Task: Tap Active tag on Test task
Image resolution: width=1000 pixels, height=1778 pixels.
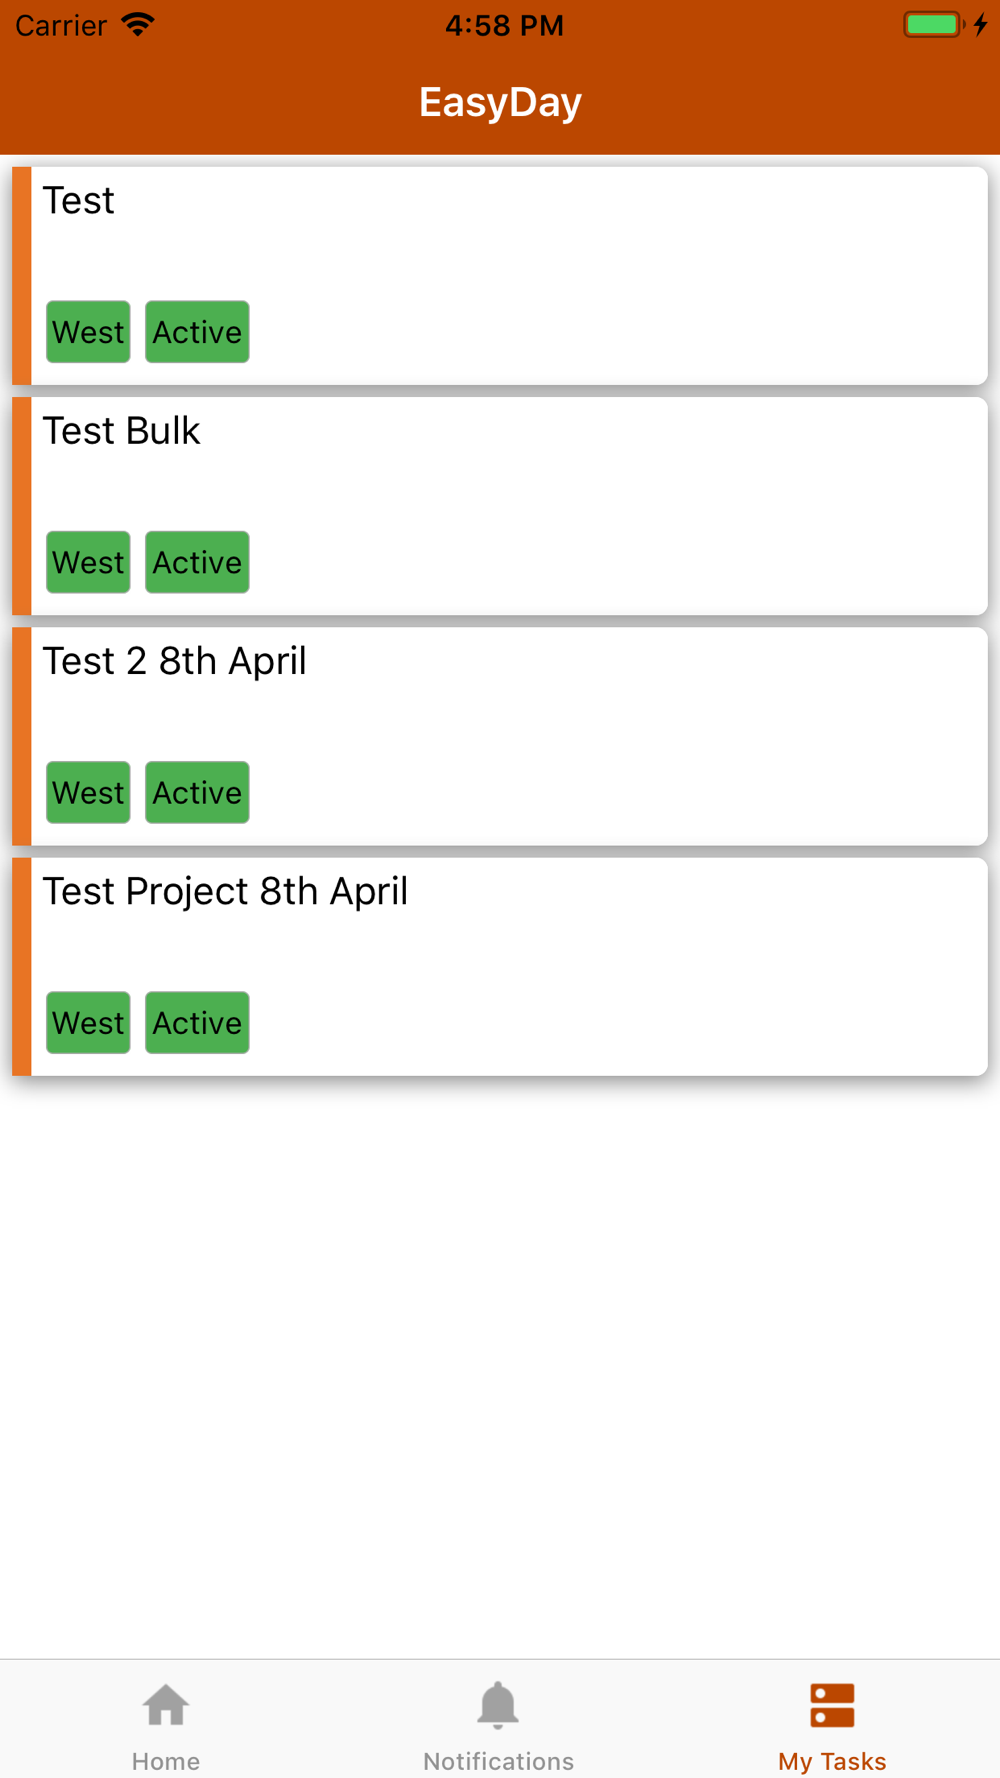Action: click(x=197, y=332)
